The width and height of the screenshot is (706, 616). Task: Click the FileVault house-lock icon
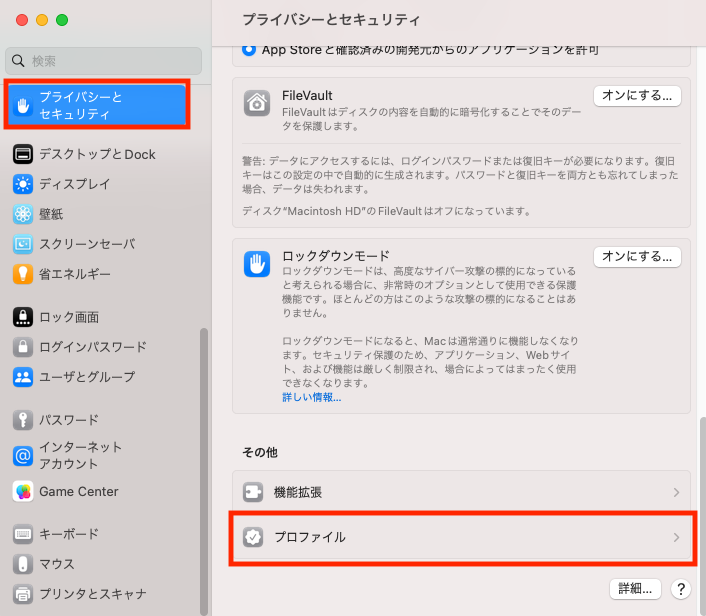(x=257, y=103)
